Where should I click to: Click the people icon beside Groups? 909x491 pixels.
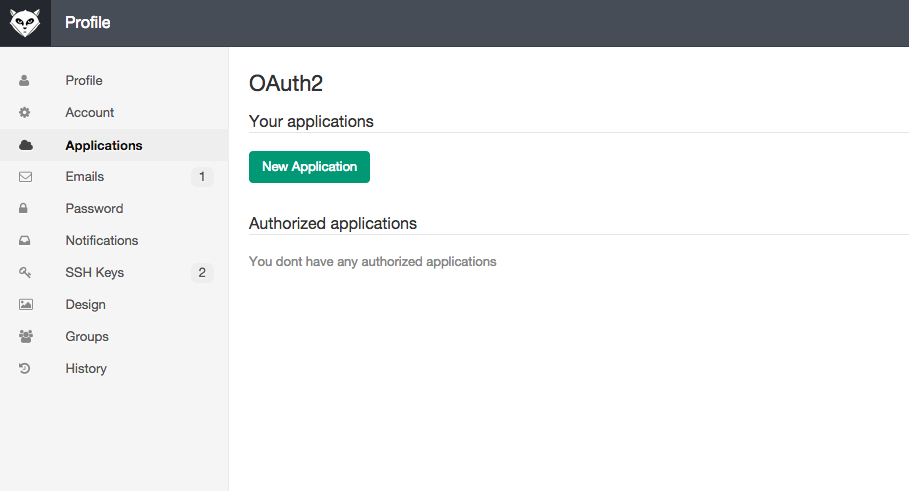25,337
